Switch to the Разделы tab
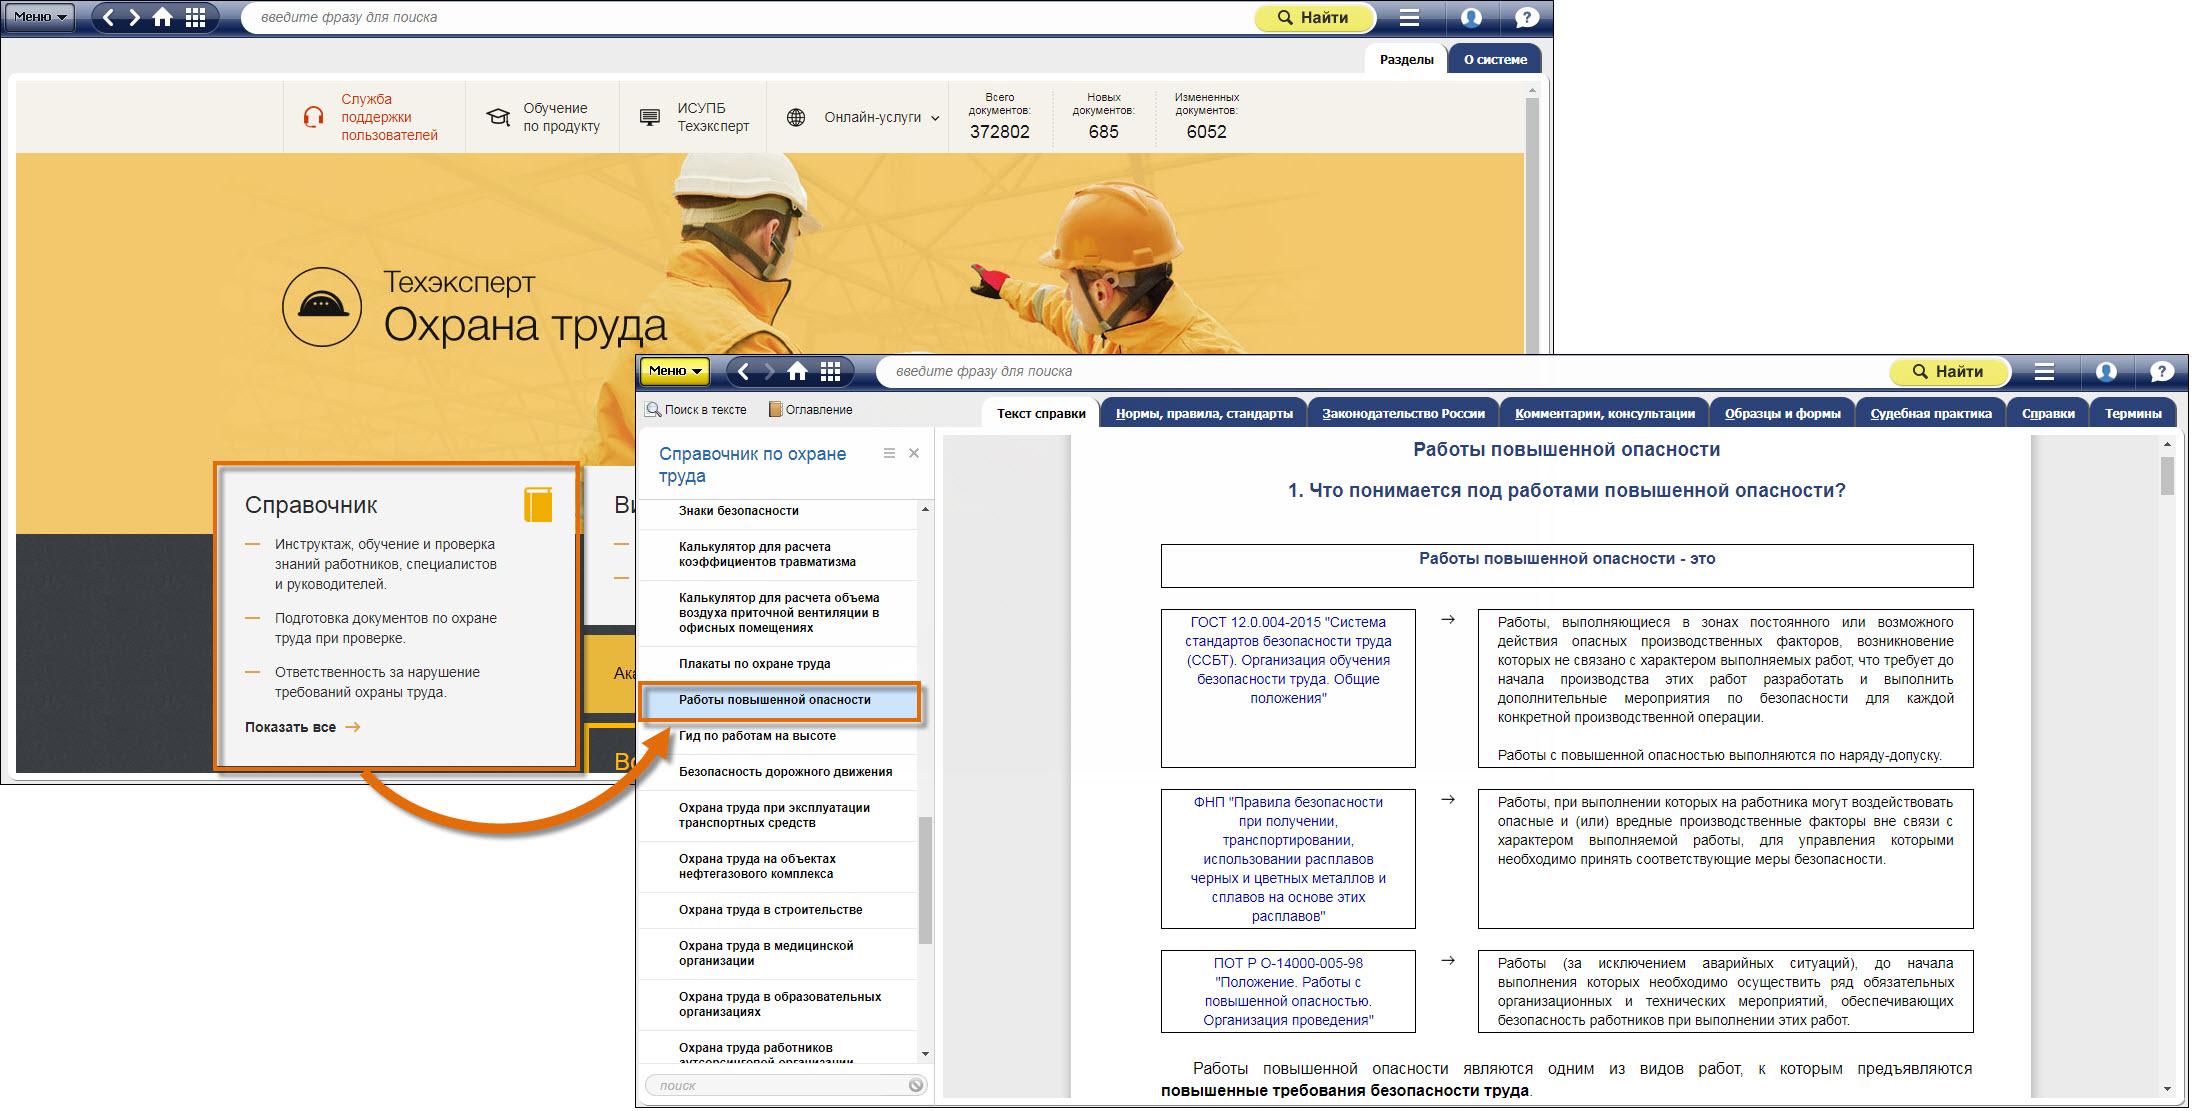Viewport: 2195px width, 1111px height. [1406, 59]
